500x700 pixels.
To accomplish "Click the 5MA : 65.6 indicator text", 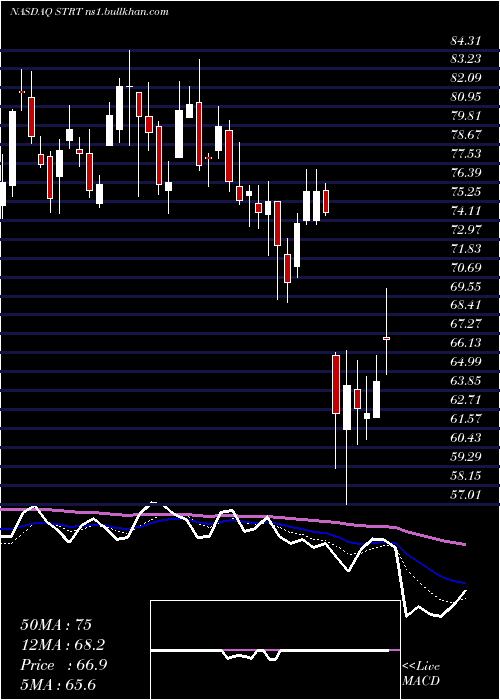I will click(58, 684).
